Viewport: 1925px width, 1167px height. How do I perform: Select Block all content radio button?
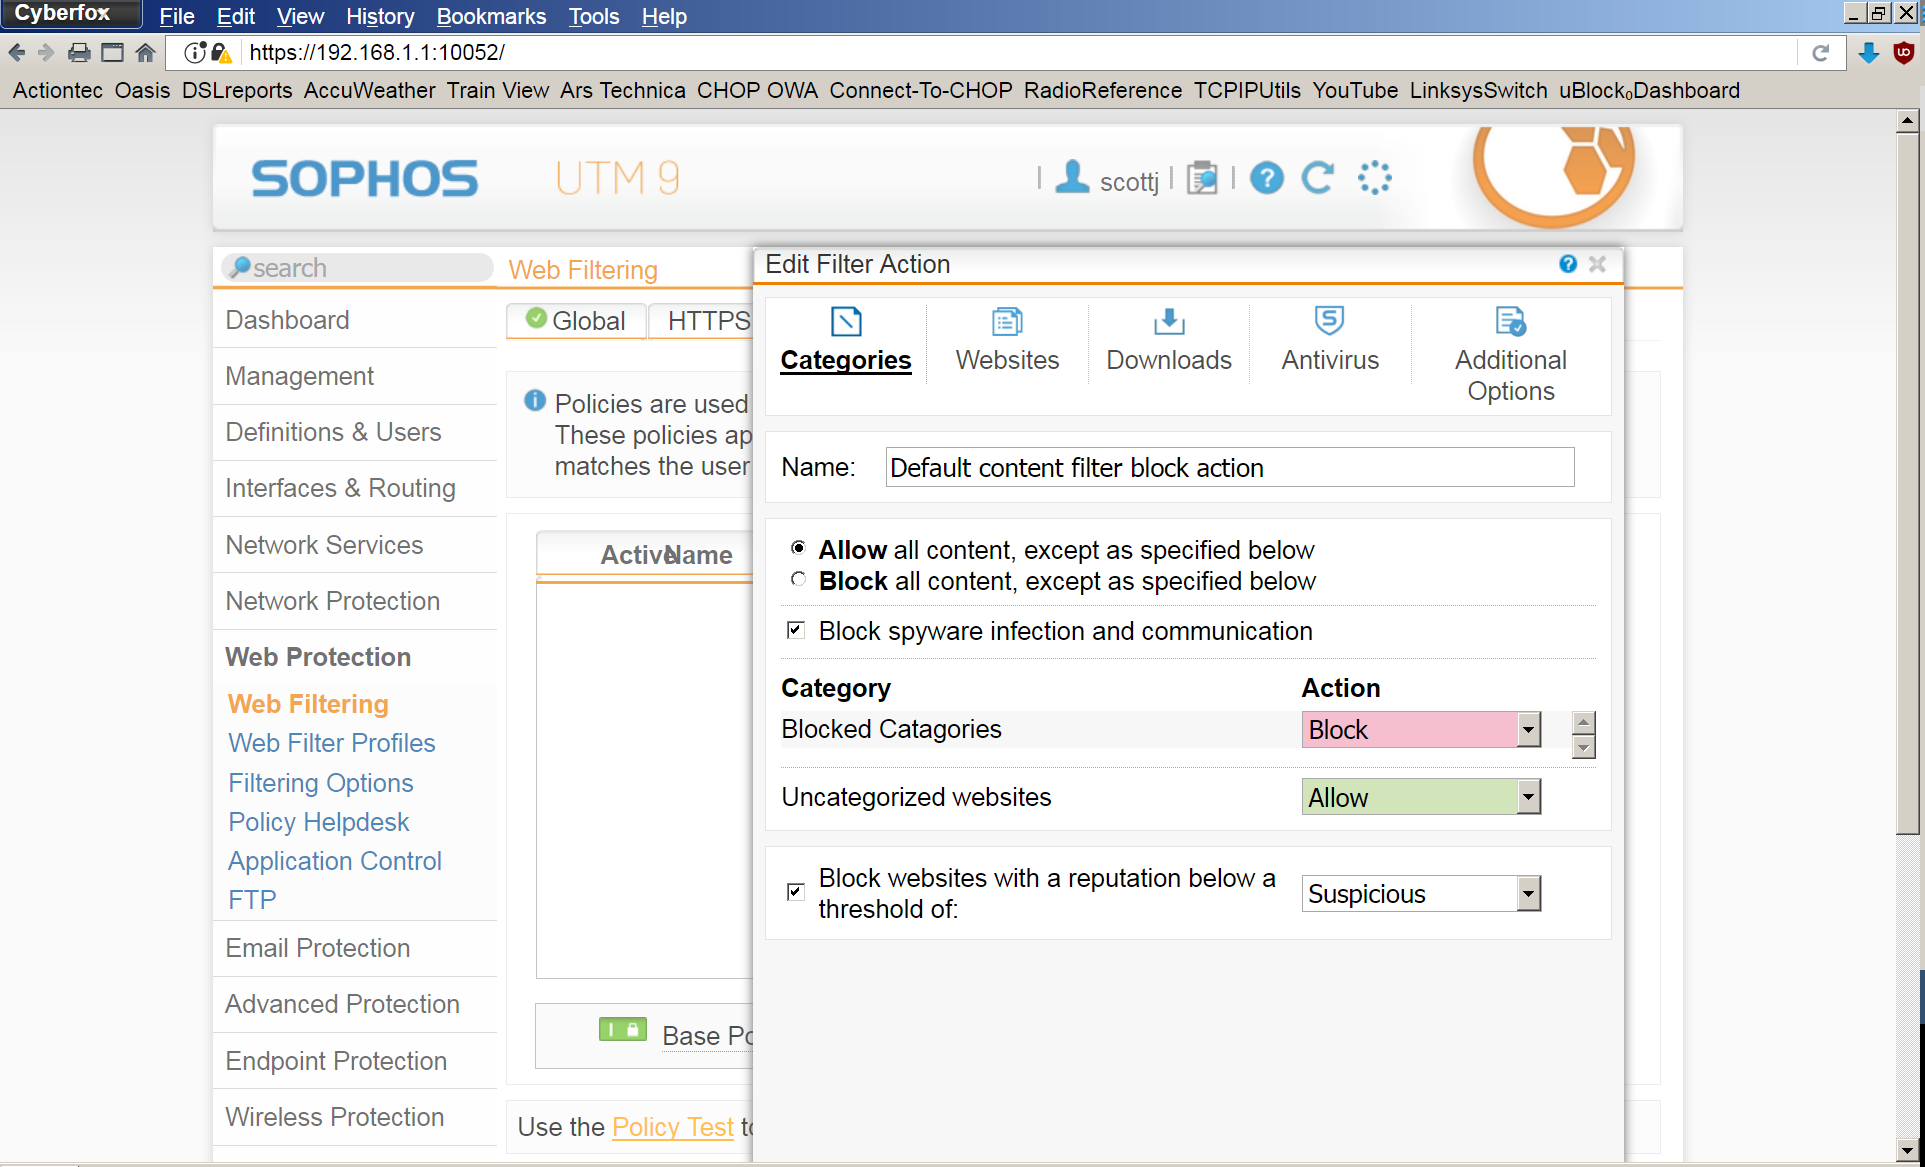tap(797, 579)
